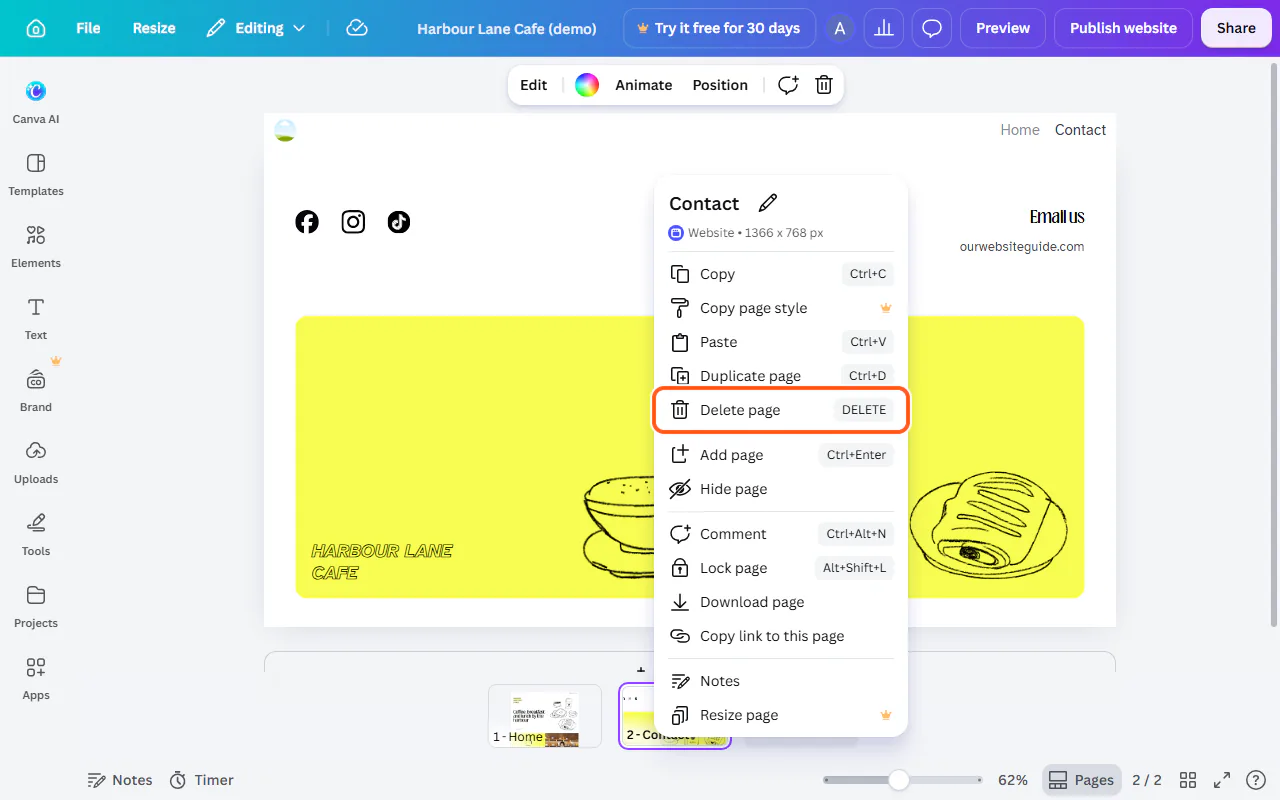Add comment via floating toolbar icon
The height and width of the screenshot is (800, 1280).
coord(788,85)
